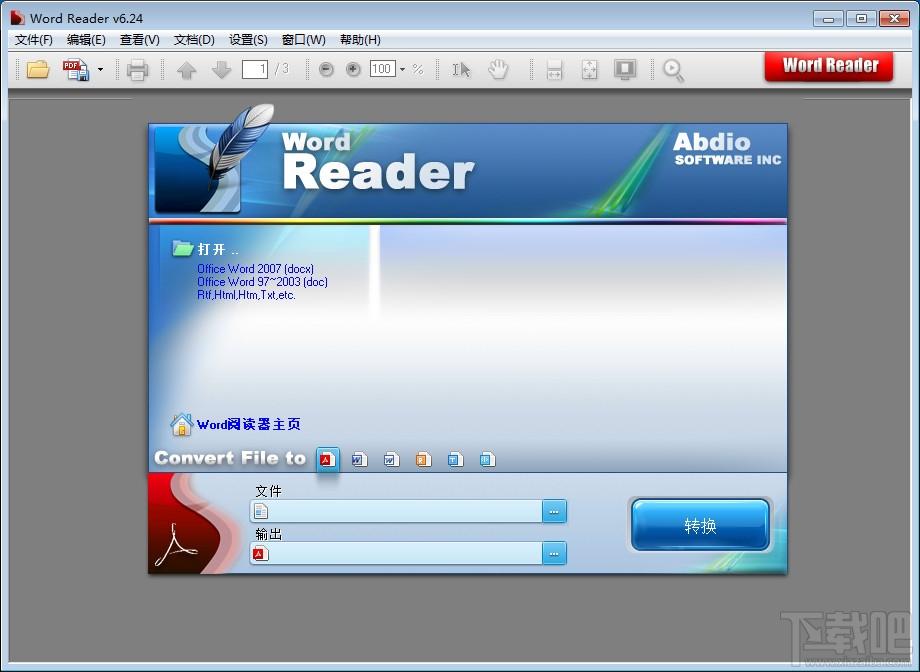Image resolution: width=920 pixels, height=672 pixels.
Task: Maximize the Word Reader window
Action: (x=861, y=19)
